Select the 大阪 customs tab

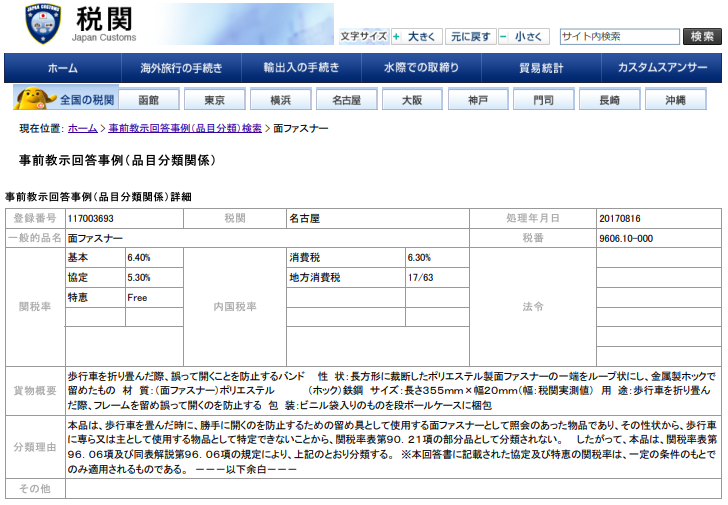(412, 100)
